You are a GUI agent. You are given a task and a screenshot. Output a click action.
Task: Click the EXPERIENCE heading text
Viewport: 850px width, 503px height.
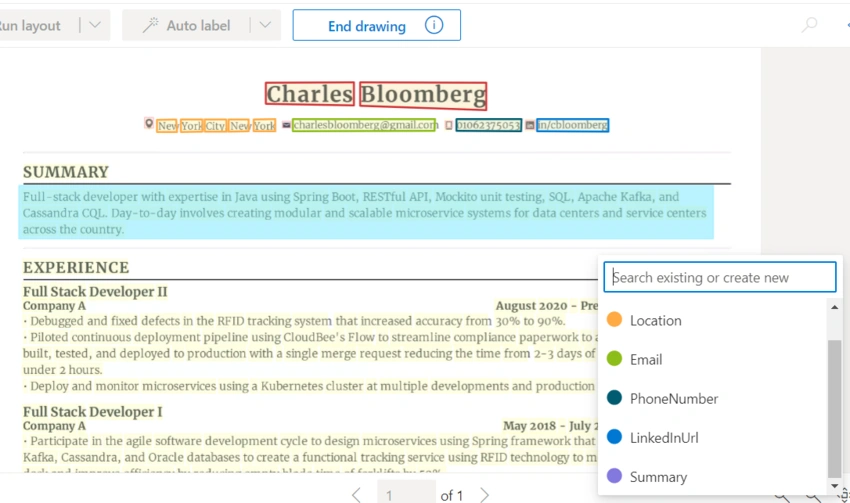pyautogui.click(x=76, y=267)
